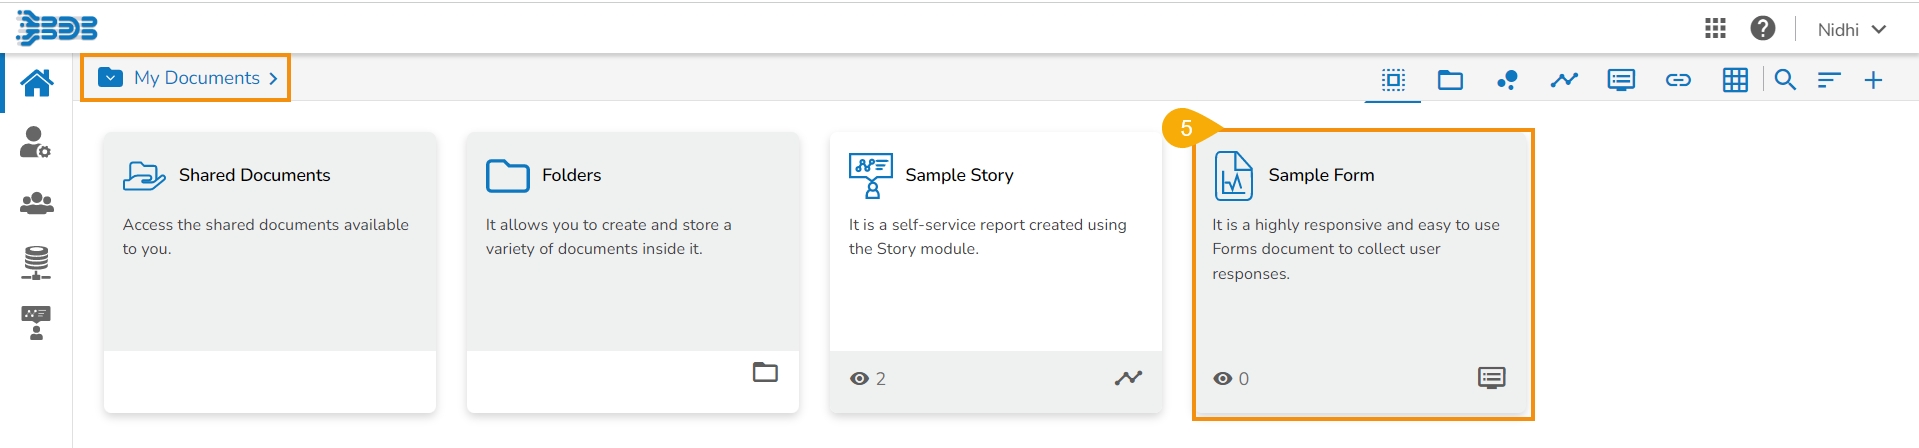Open the user groups sidebar icon
1919x448 pixels.
pyautogui.click(x=37, y=204)
